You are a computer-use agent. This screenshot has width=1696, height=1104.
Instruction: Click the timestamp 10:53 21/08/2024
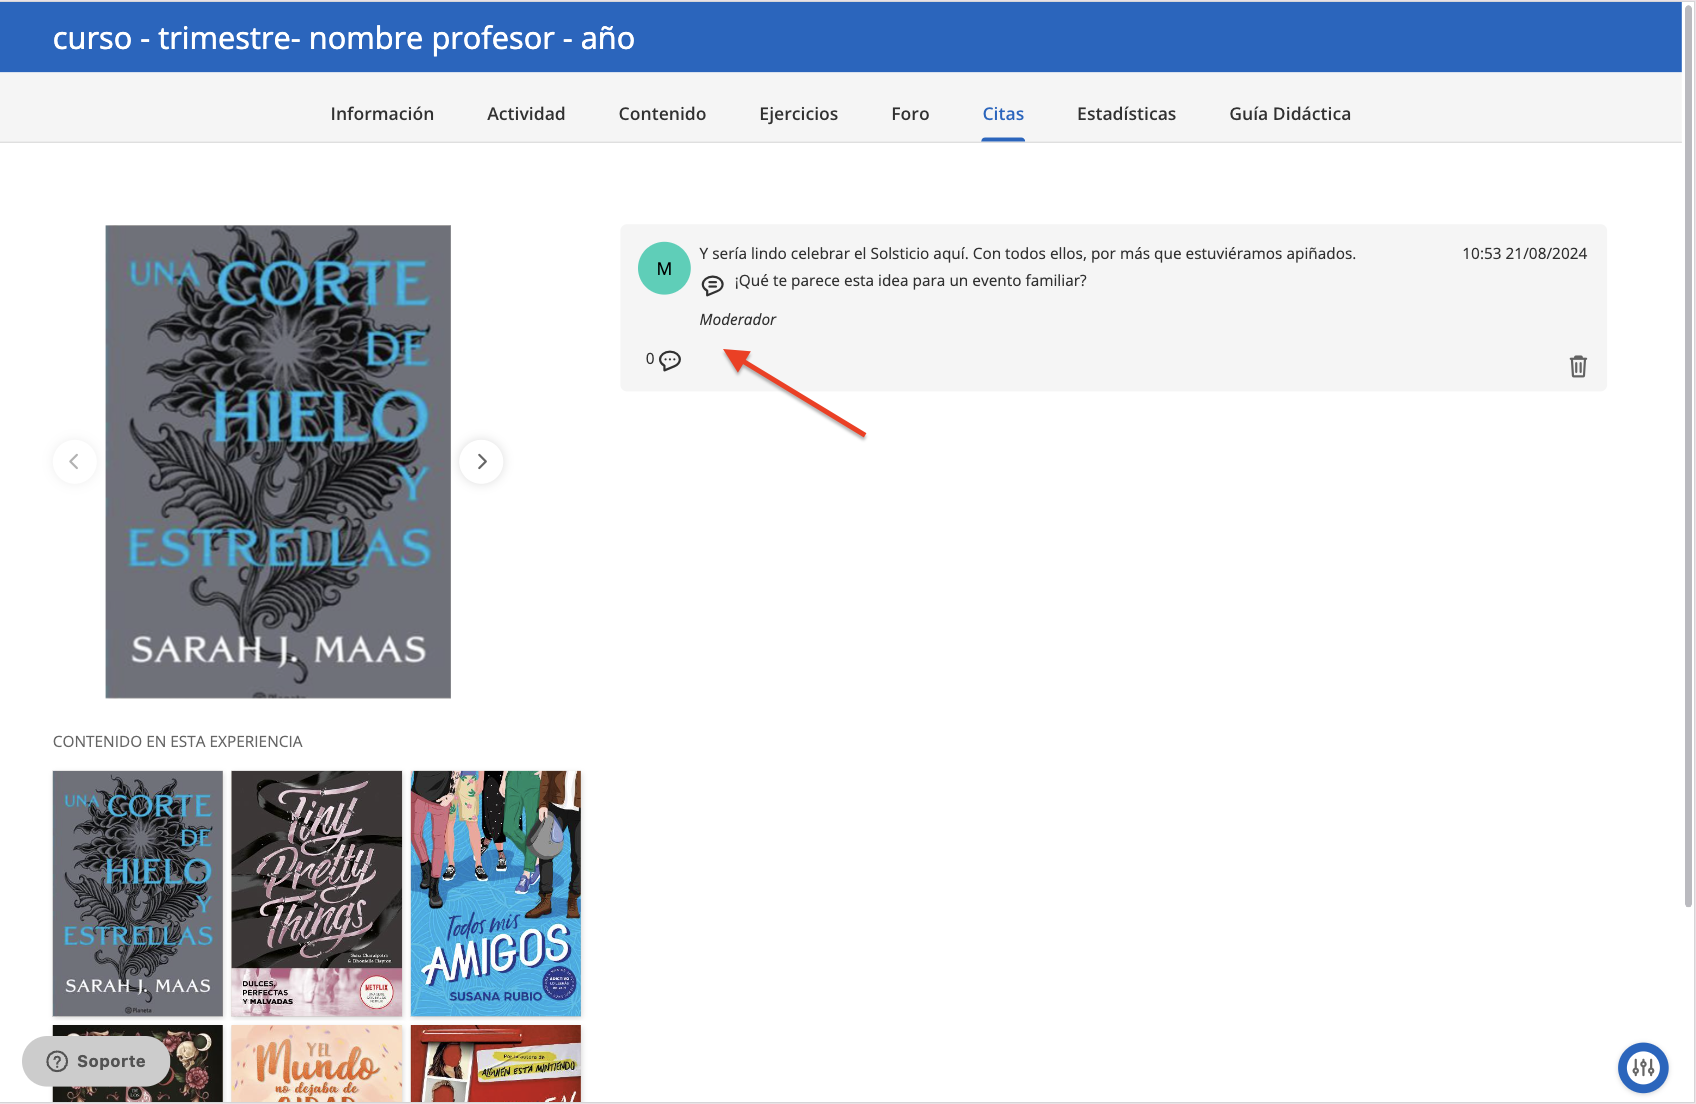click(1524, 253)
